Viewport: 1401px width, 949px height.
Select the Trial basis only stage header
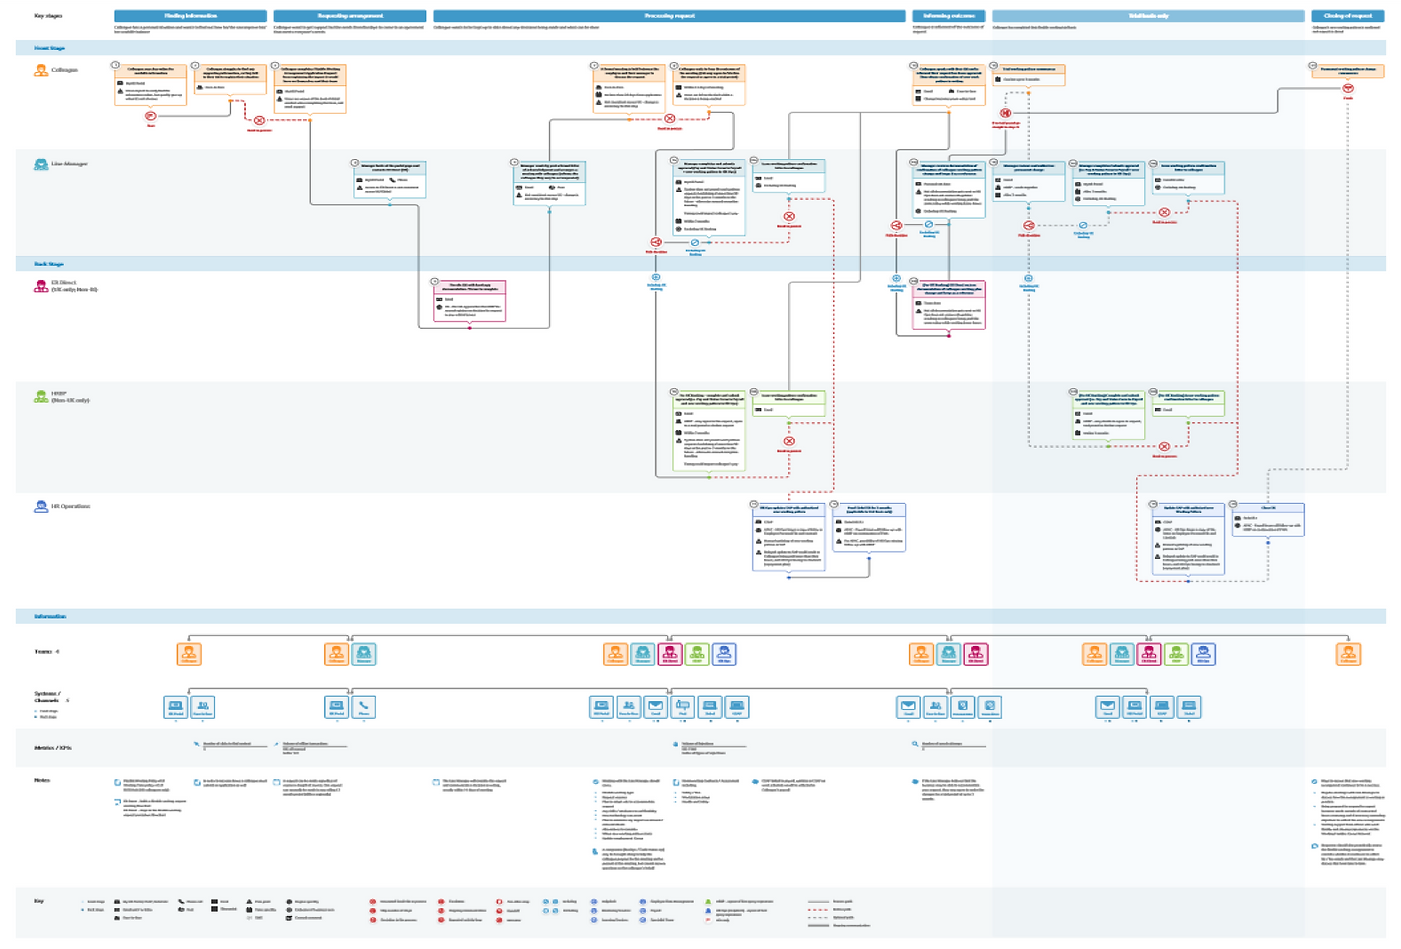click(x=1148, y=16)
